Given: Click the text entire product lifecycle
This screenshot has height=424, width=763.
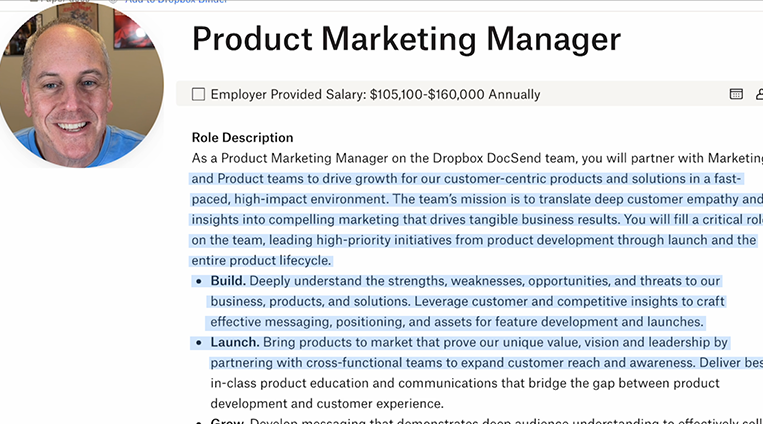Looking at the screenshot, I should pyautogui.click(x=260, y=260).
